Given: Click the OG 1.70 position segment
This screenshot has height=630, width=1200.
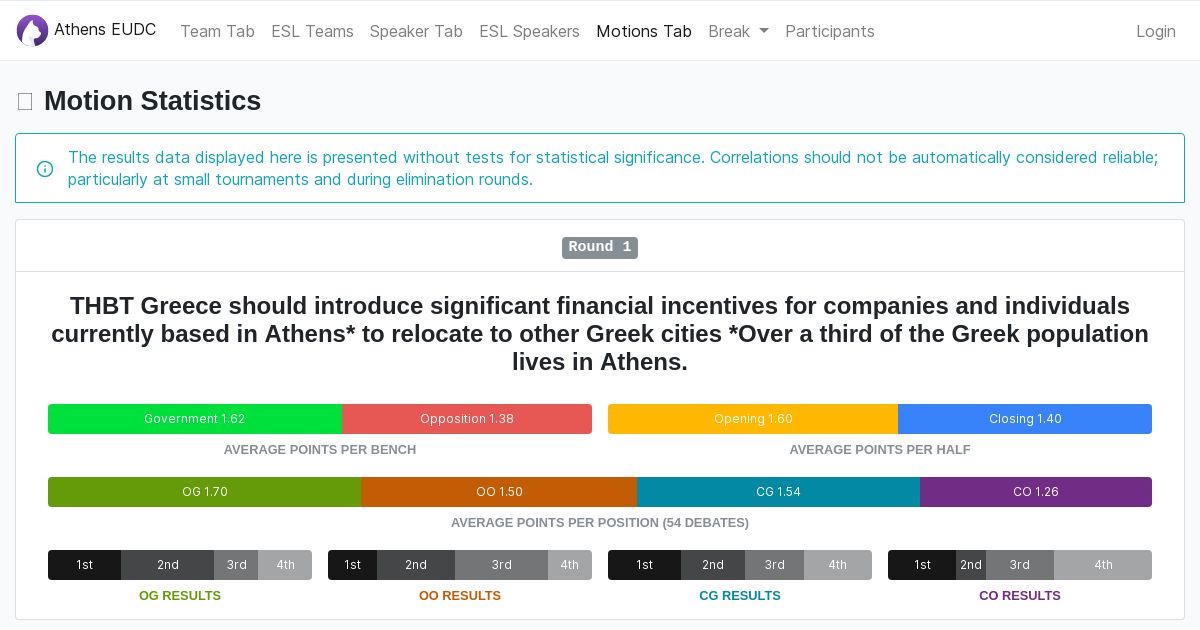Looking at the screenshot, I should [205, 492].
